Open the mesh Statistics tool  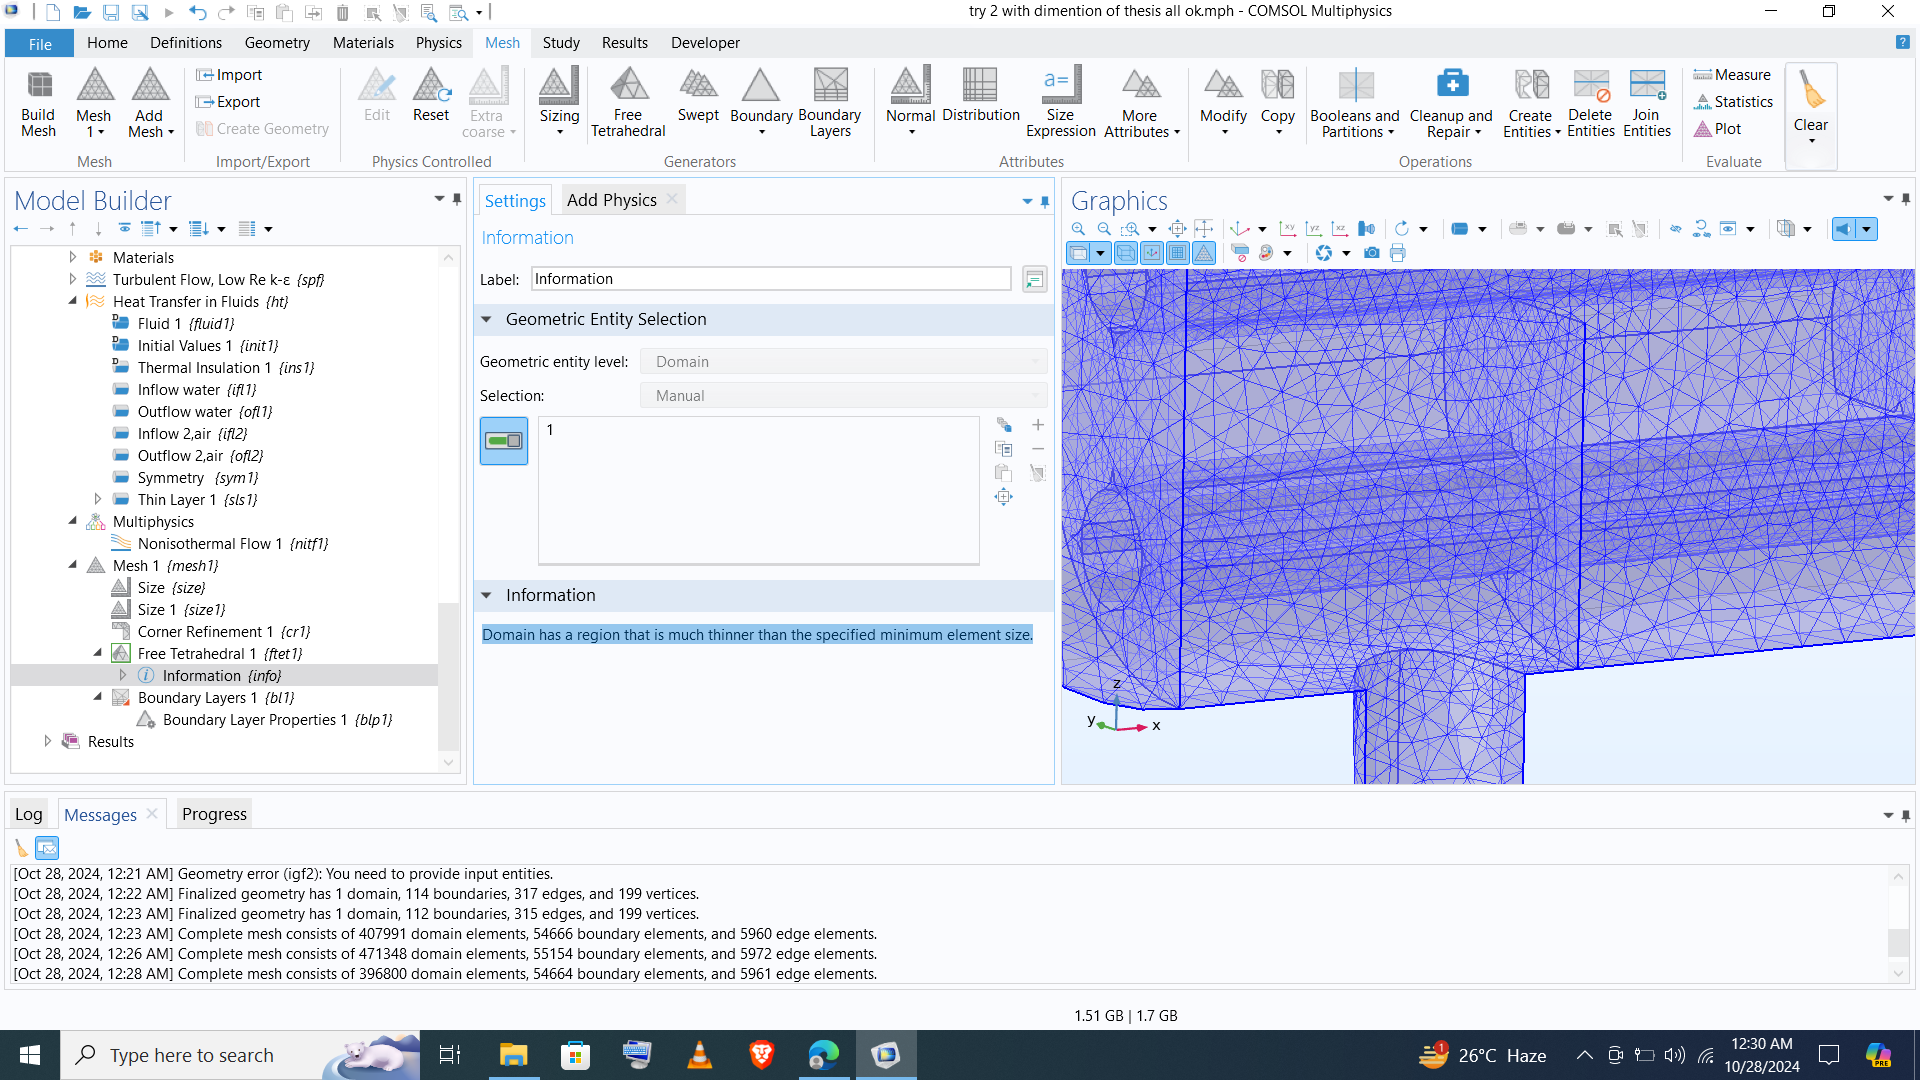pyautogui.click(x=1733, y=102)
